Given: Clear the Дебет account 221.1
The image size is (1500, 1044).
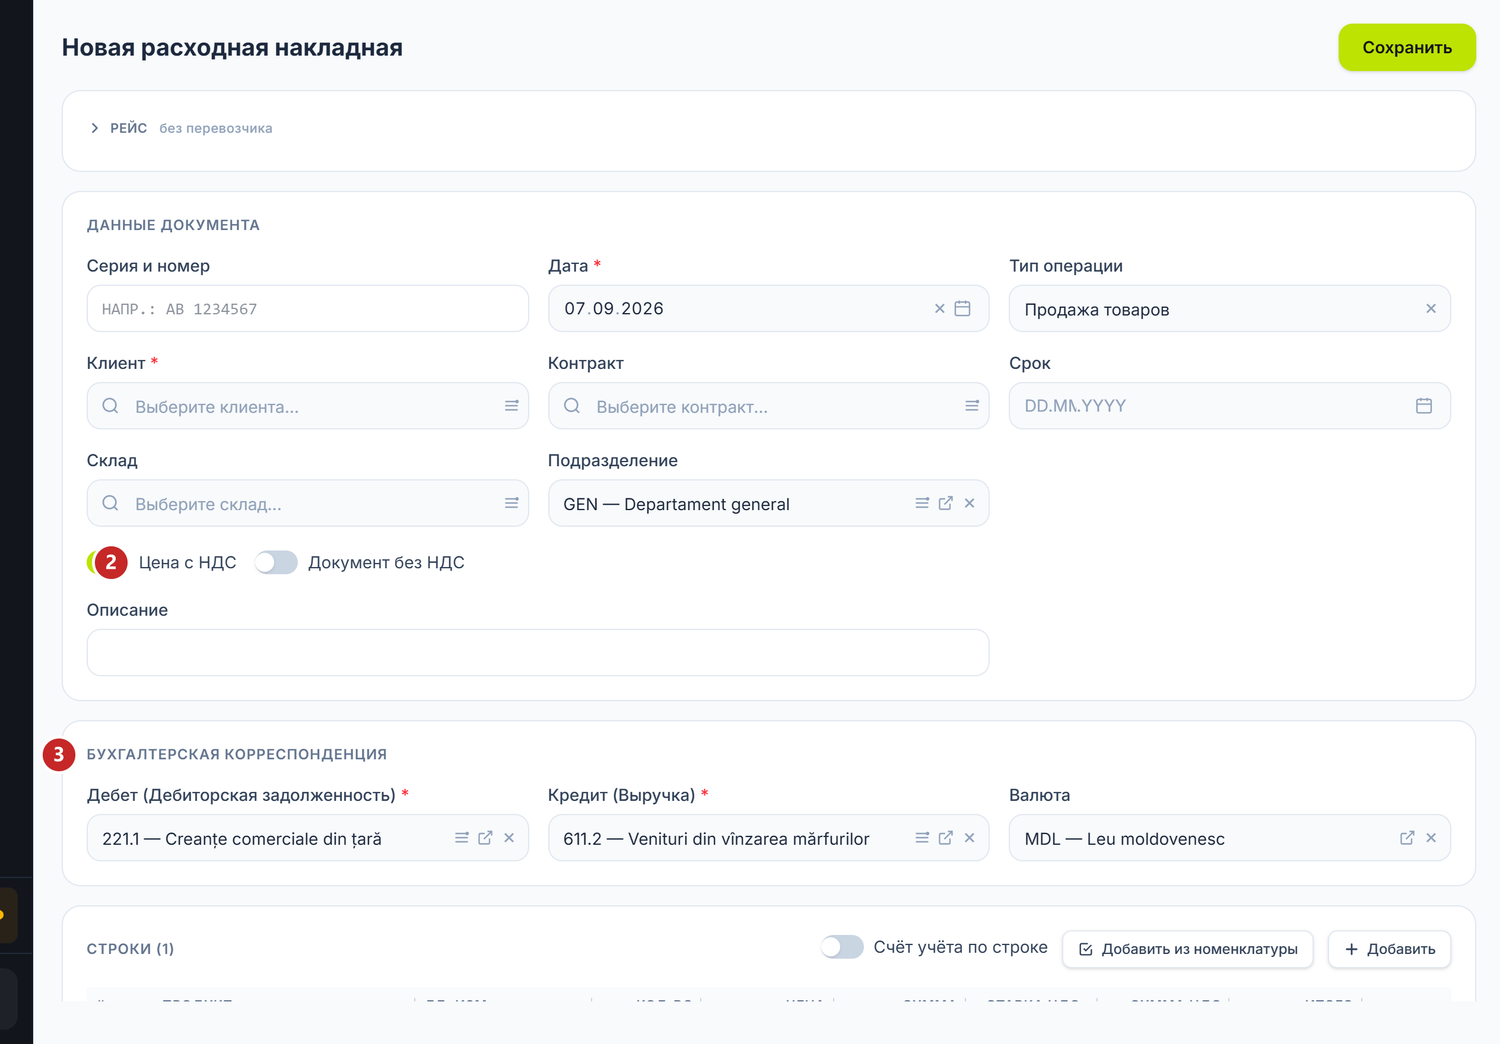Looking at the screenshot, I should coord(509,838).
